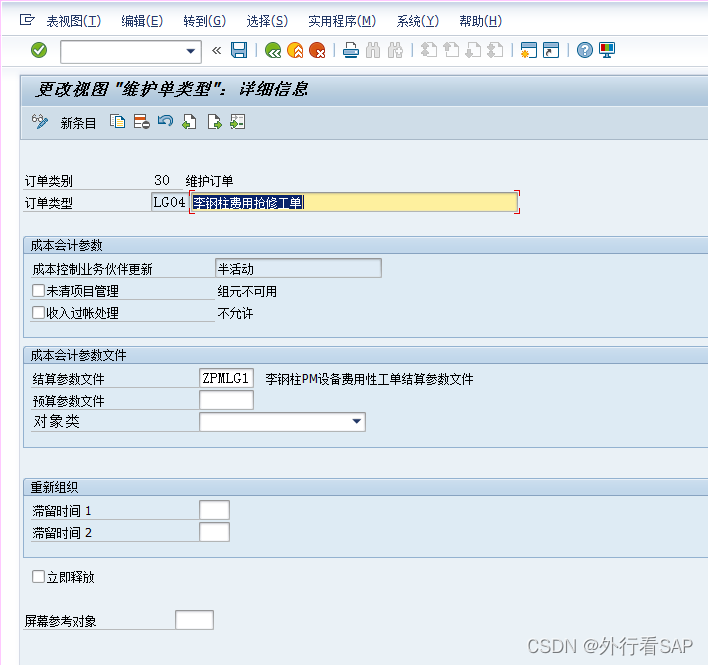Click the order type description field

(x=354, y=202)
